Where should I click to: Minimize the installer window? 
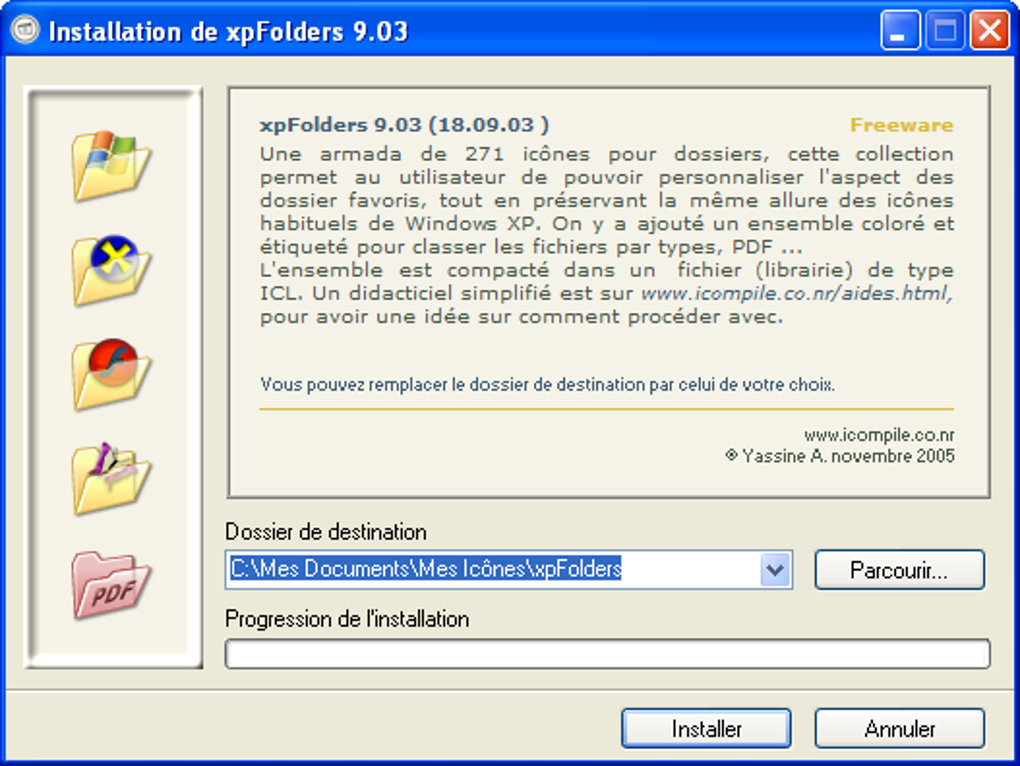[899, 30]
